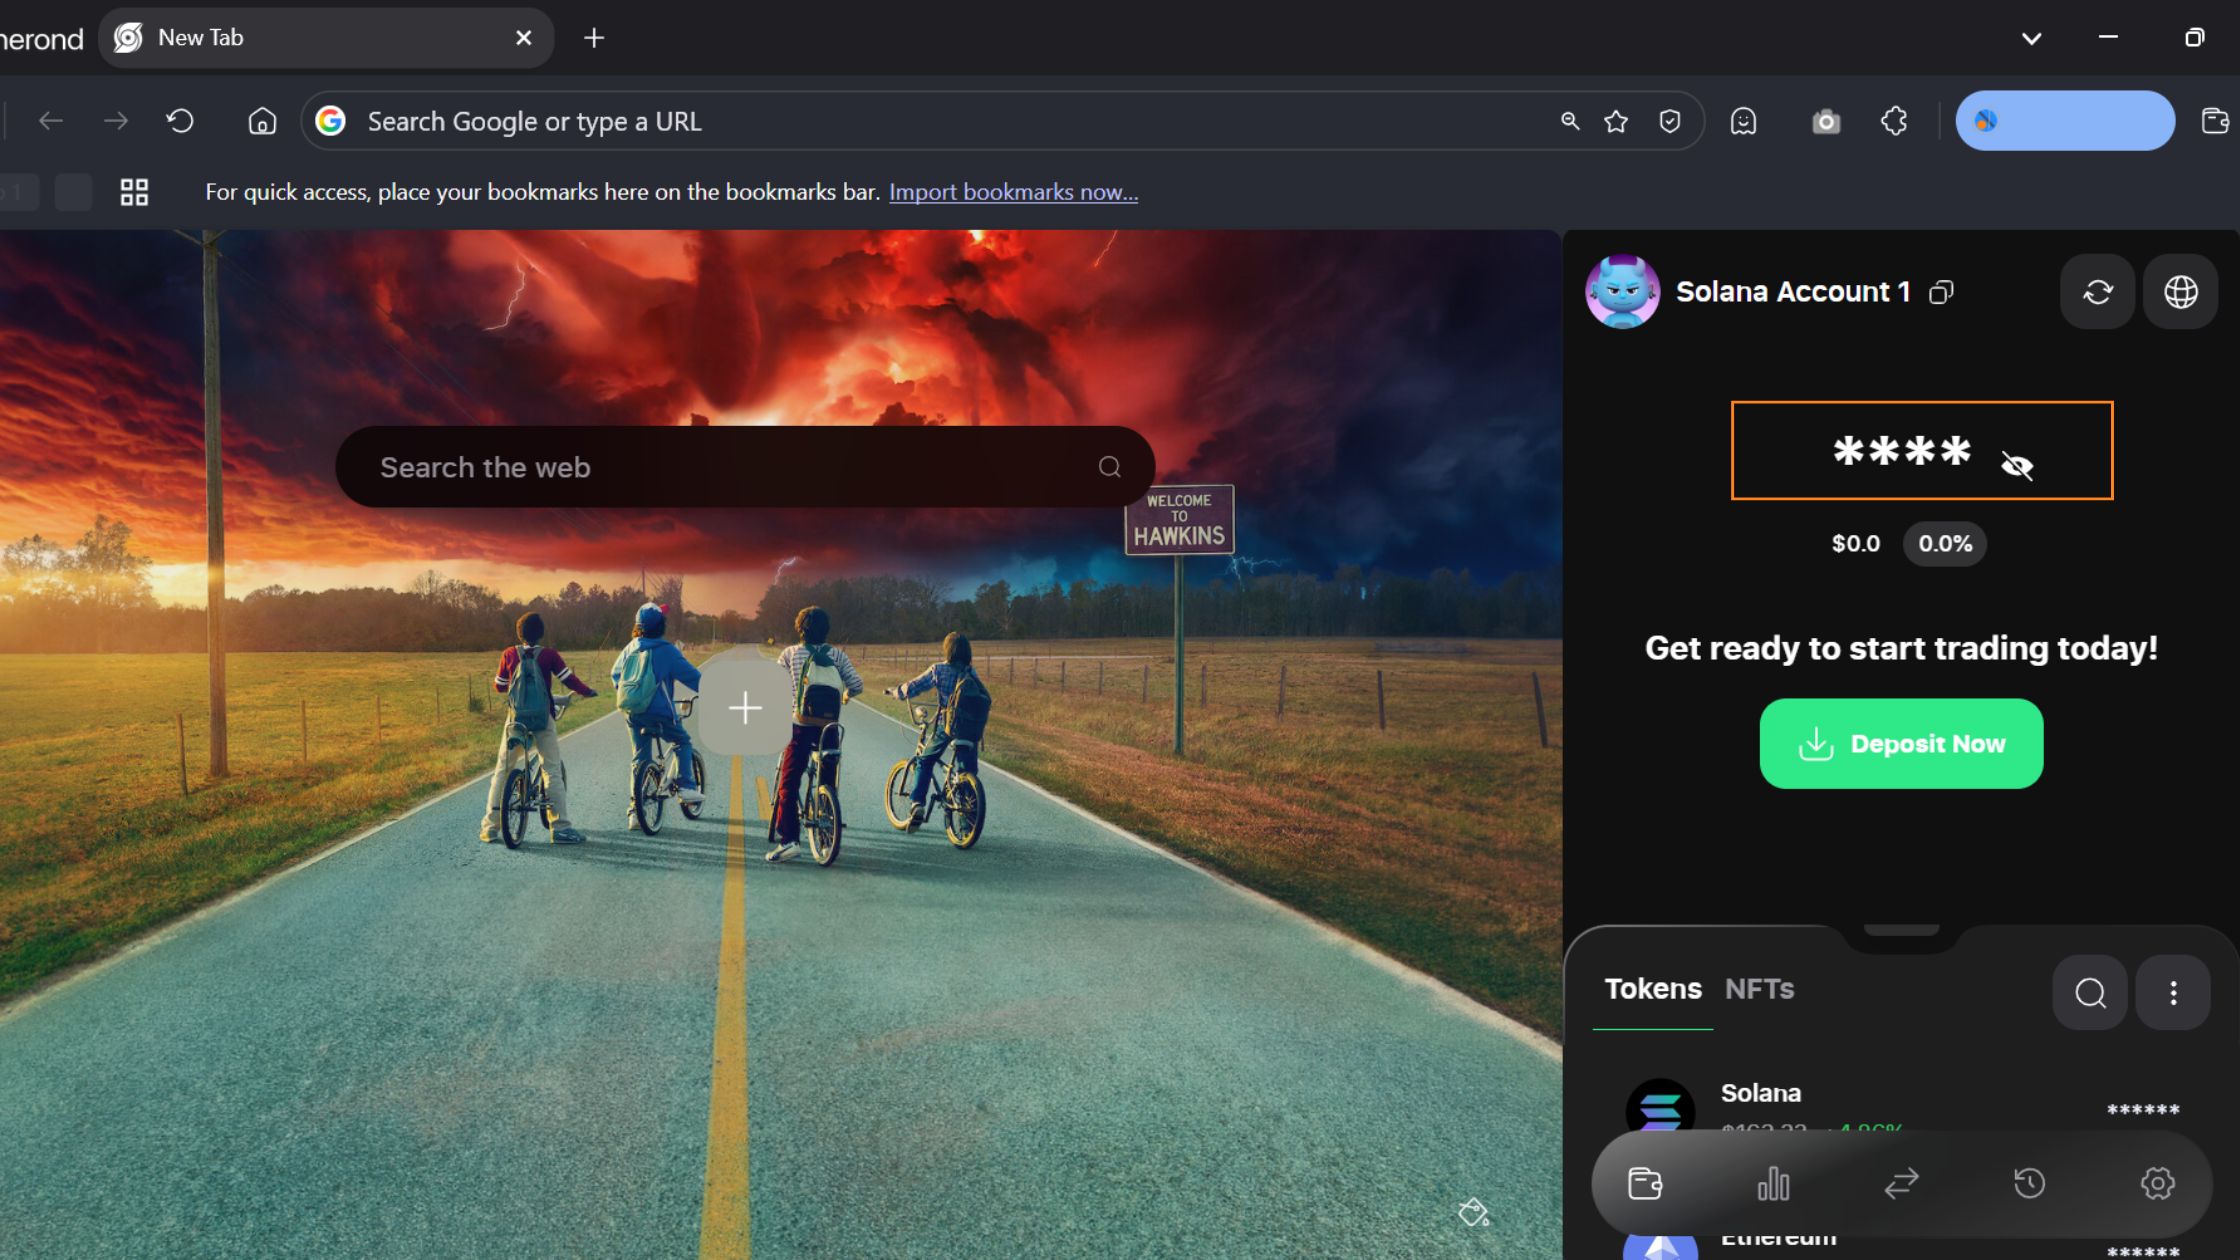Viewport: 2240px width, 1260px height.
Task: Open network selector globe icon
Action: pyautogui.click(x=2180, y=292)
